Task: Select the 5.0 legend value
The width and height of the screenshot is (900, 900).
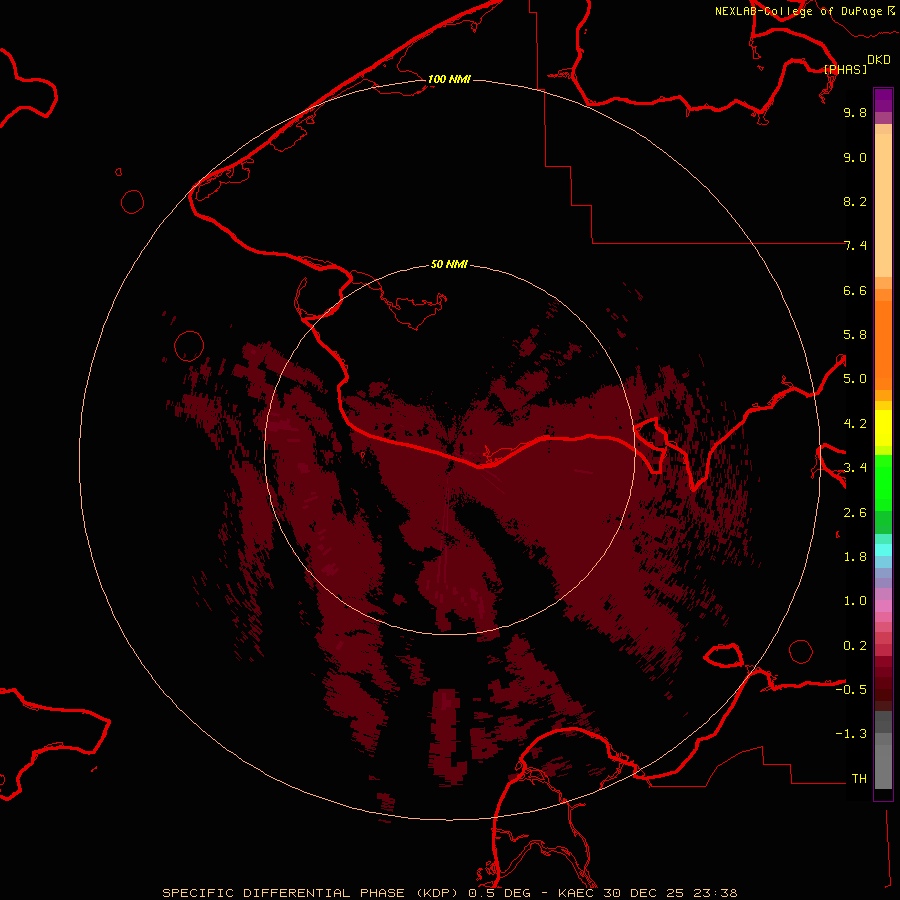Action: click(x=855, y=379)
